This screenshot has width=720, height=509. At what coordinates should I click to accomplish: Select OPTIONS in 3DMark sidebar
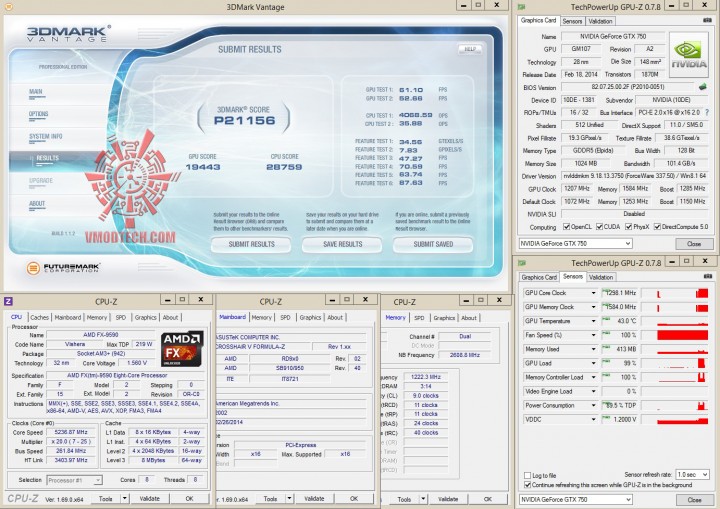click(x=39, y=114)
